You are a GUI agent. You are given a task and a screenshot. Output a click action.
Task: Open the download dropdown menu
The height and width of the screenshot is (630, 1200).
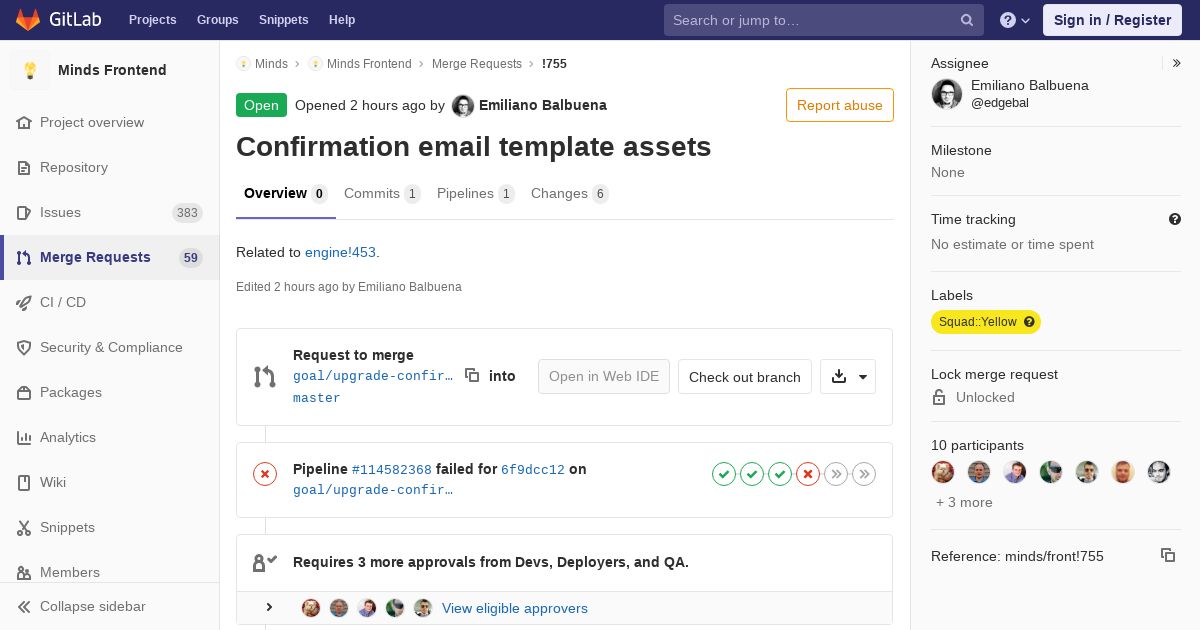848,377
